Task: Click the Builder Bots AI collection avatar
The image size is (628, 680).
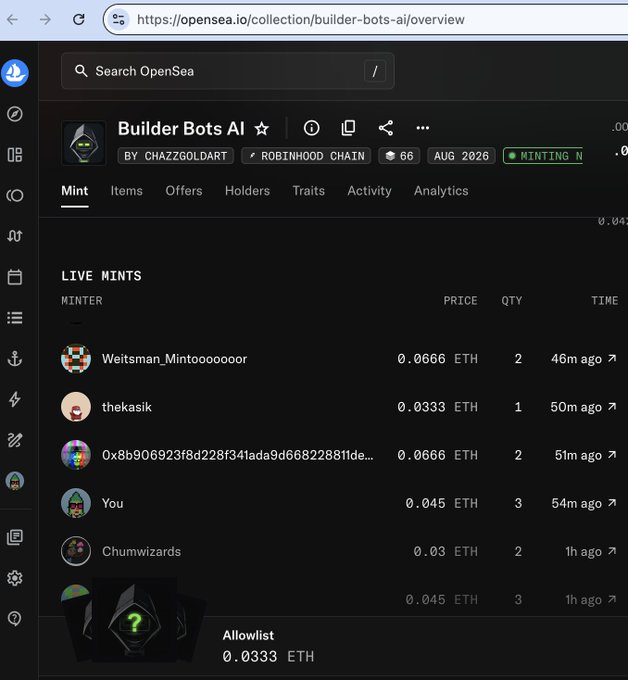Action: tap(84, 143)
